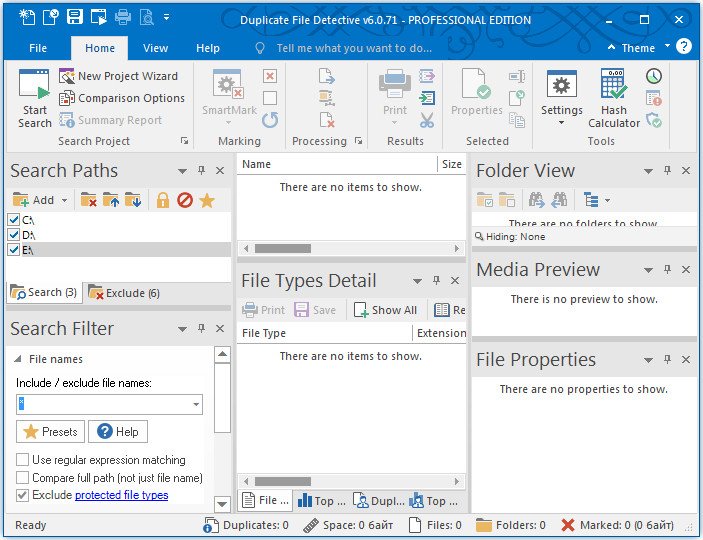Toggle Exclude protected file types checkbox
The width and height of the screenshot is (703, 540).
pos(22,495)
